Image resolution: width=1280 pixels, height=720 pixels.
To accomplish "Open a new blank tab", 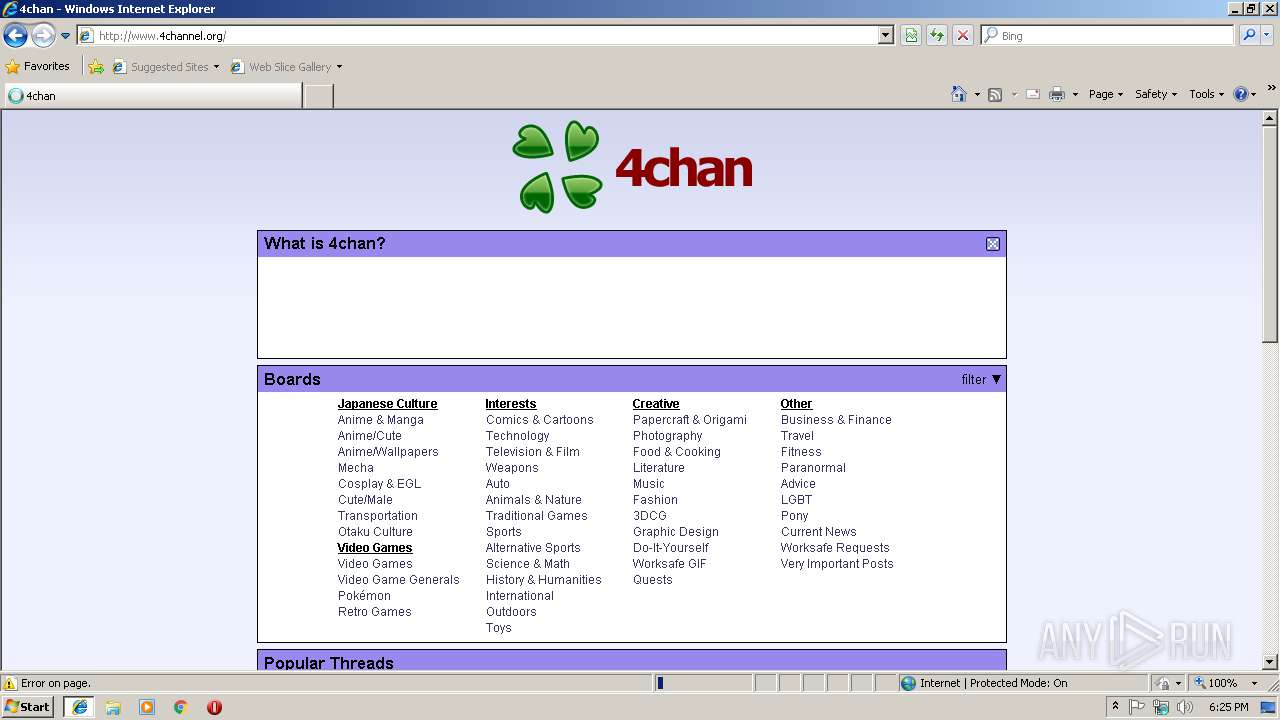I will tap(318, 96).
